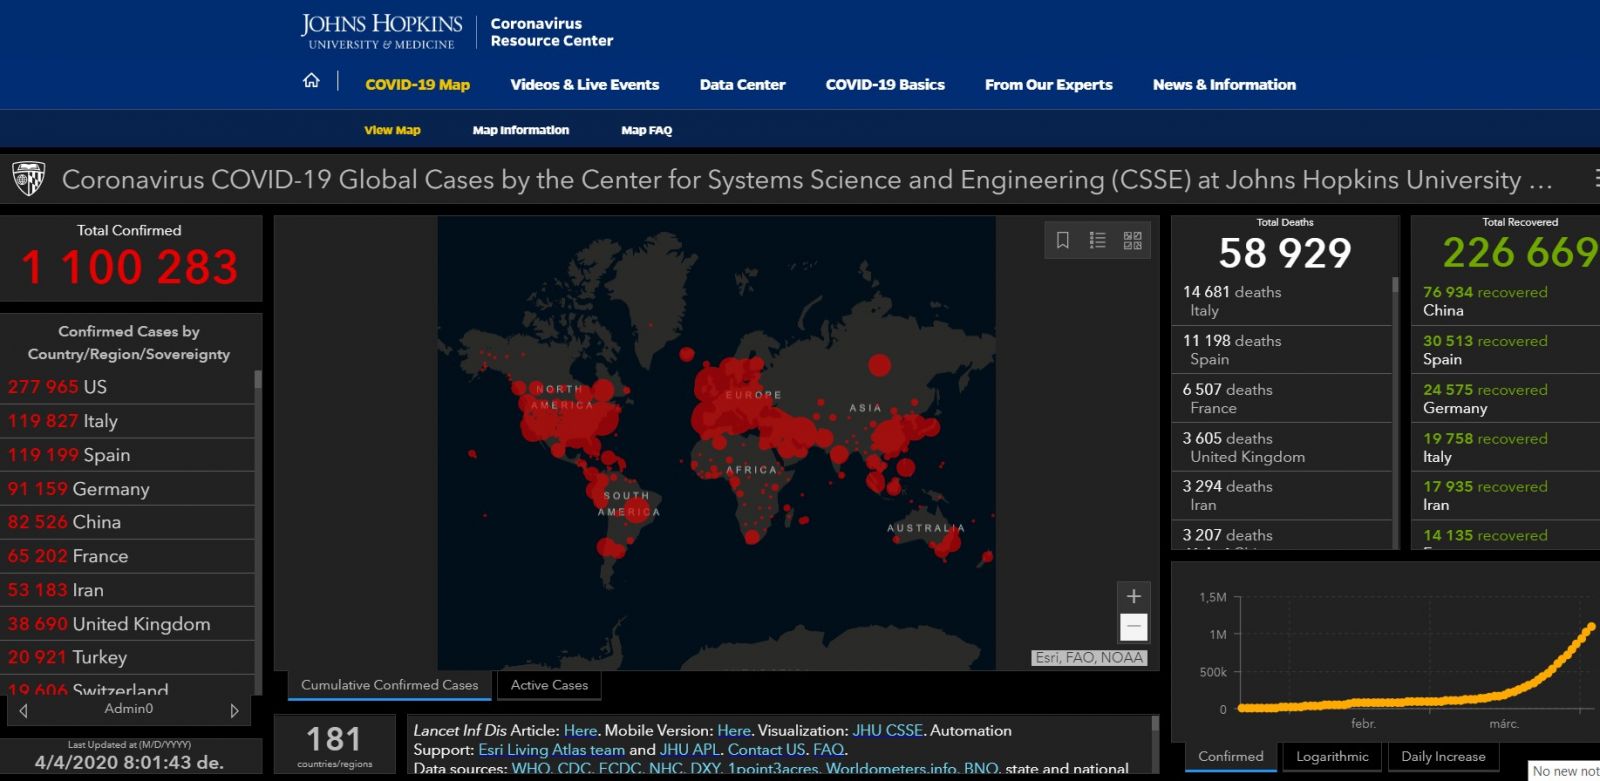The width and height of the screenshot is (1600, 781).
Task: Open the dashboard menu at right edge of title bar
Action: (1595, 179)
